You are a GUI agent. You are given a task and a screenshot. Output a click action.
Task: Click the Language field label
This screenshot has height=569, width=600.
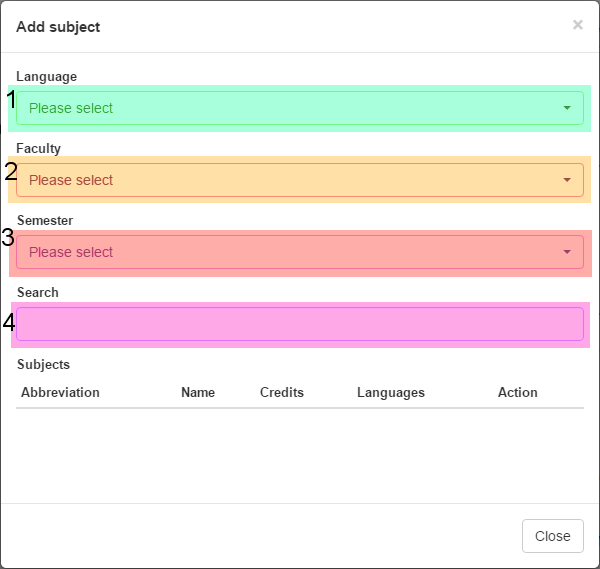pos(46,76)
